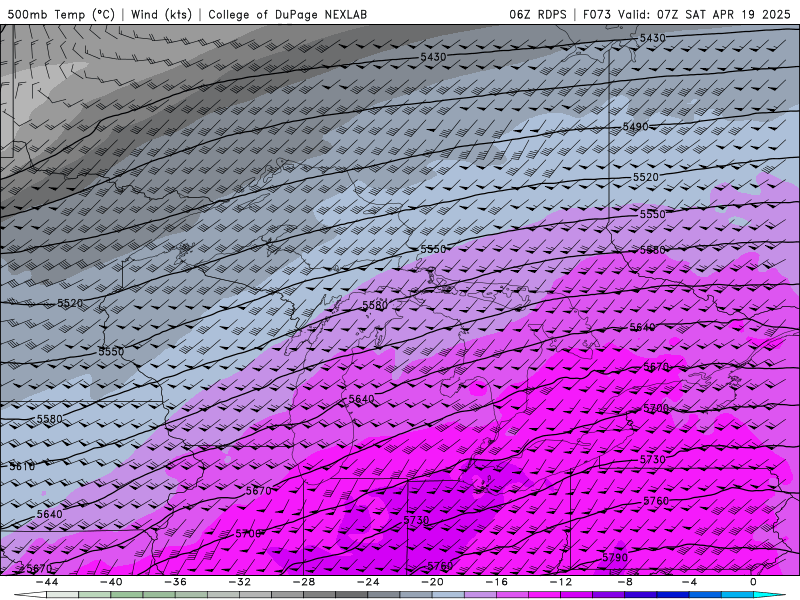Click the -40 colorbar tick label
The width and height of the screenshot is (800, 600).
[111, 582]
